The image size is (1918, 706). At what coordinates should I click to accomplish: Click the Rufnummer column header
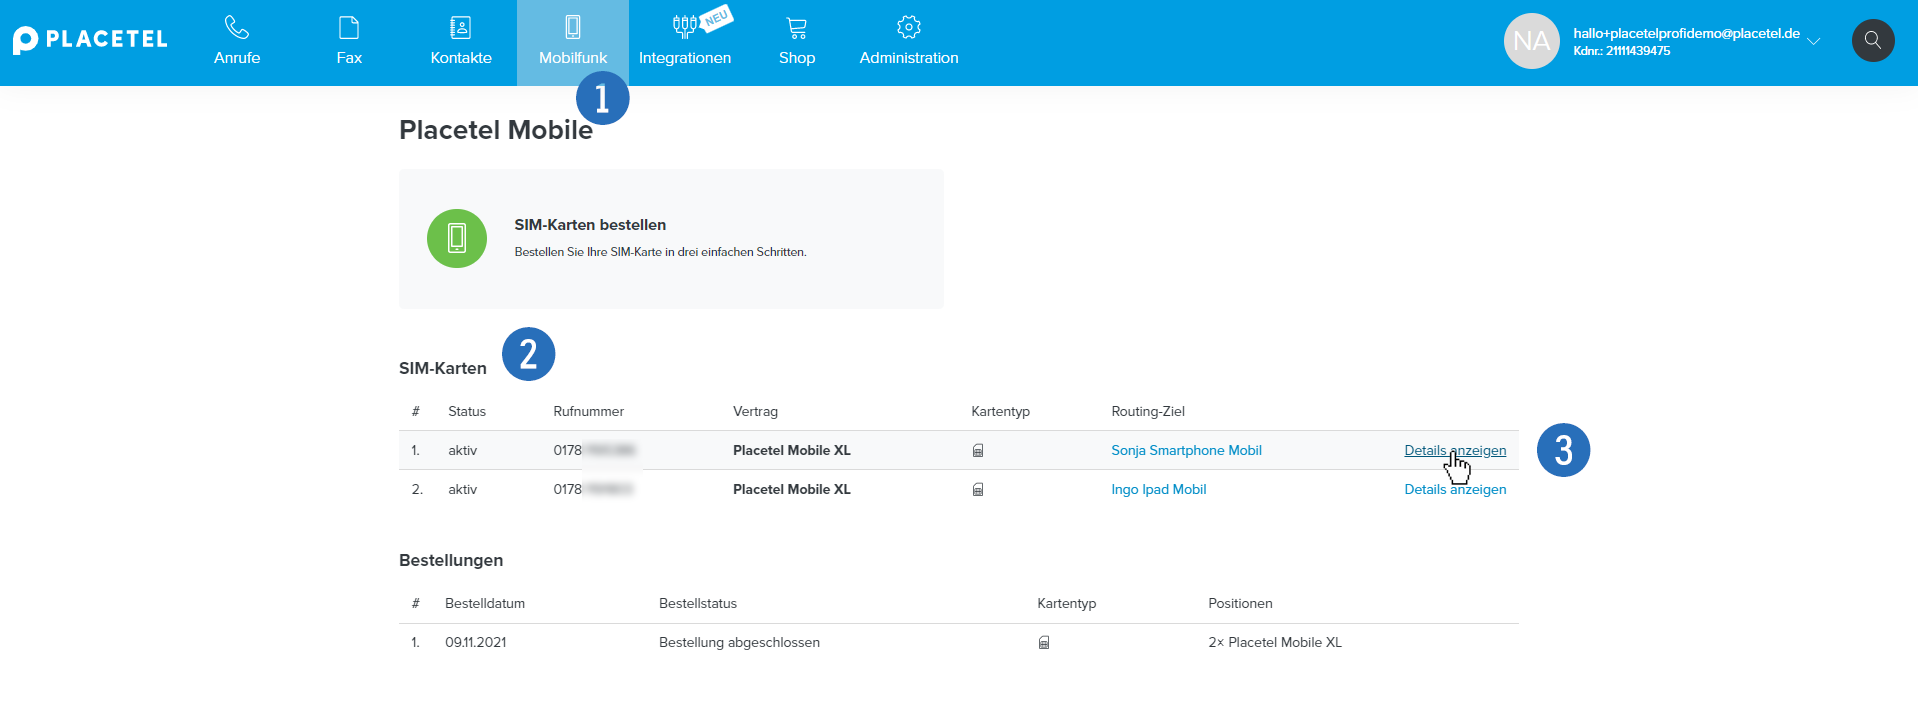coord(588,412)
